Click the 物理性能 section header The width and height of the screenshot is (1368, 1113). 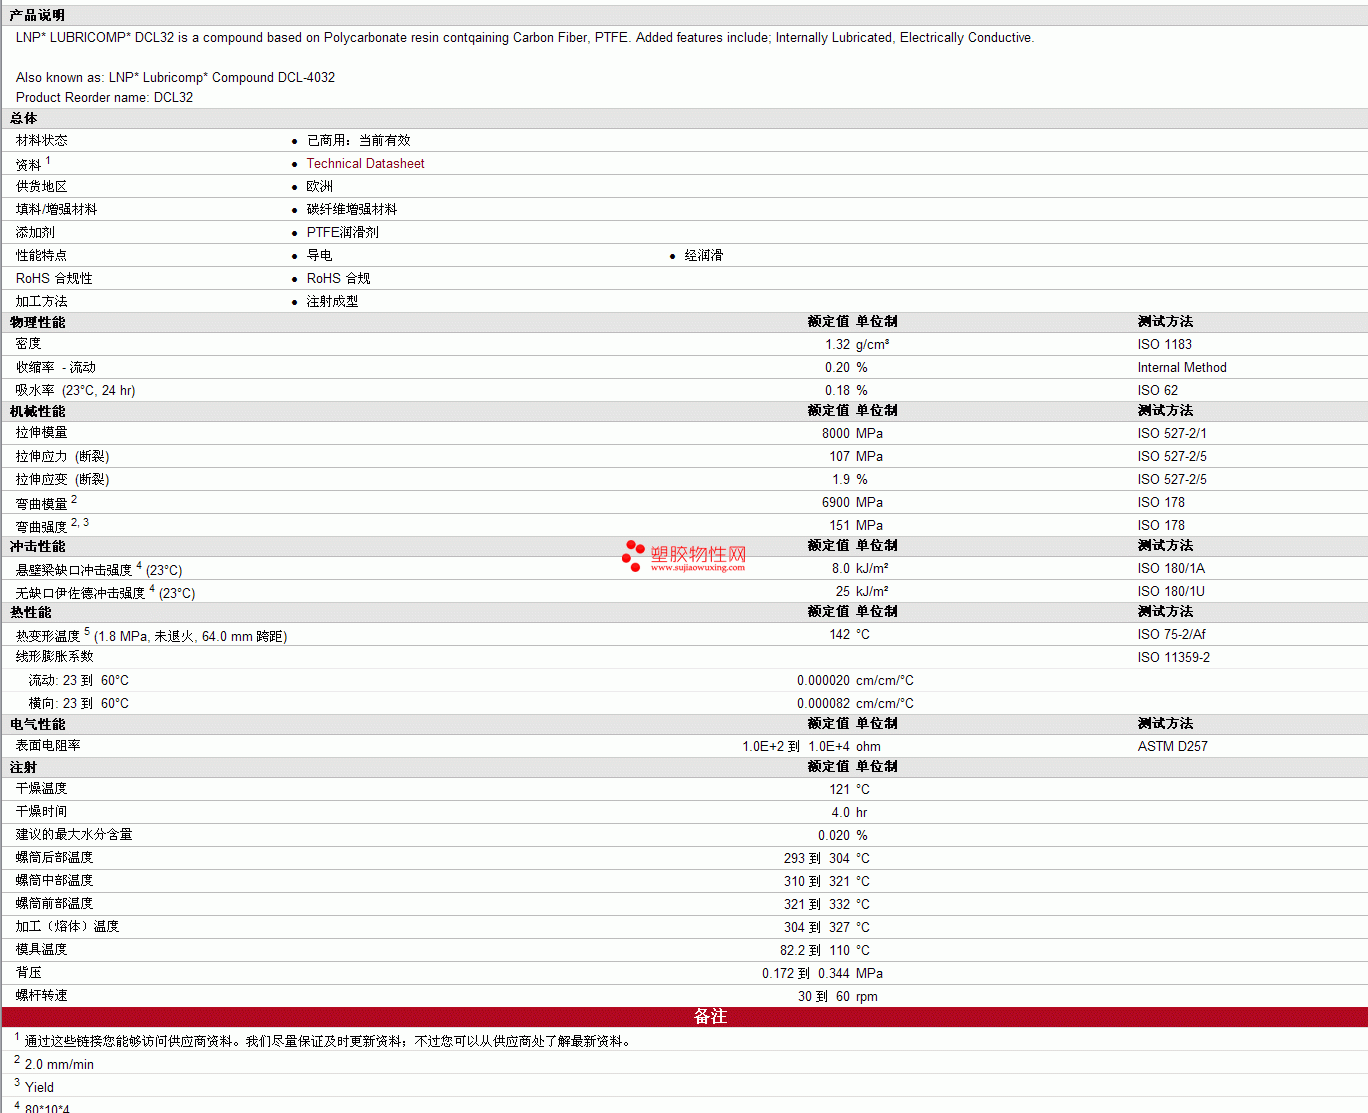click(x=37, y=322)
